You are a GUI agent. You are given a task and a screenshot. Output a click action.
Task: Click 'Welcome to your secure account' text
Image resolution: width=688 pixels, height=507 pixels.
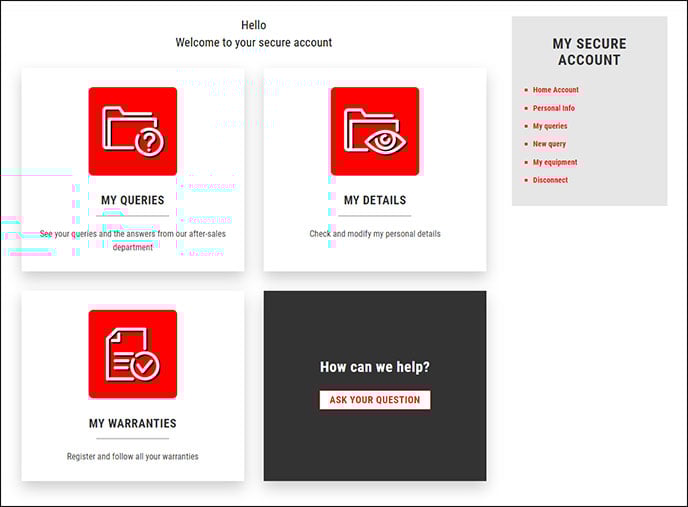(x=254, y=43)
